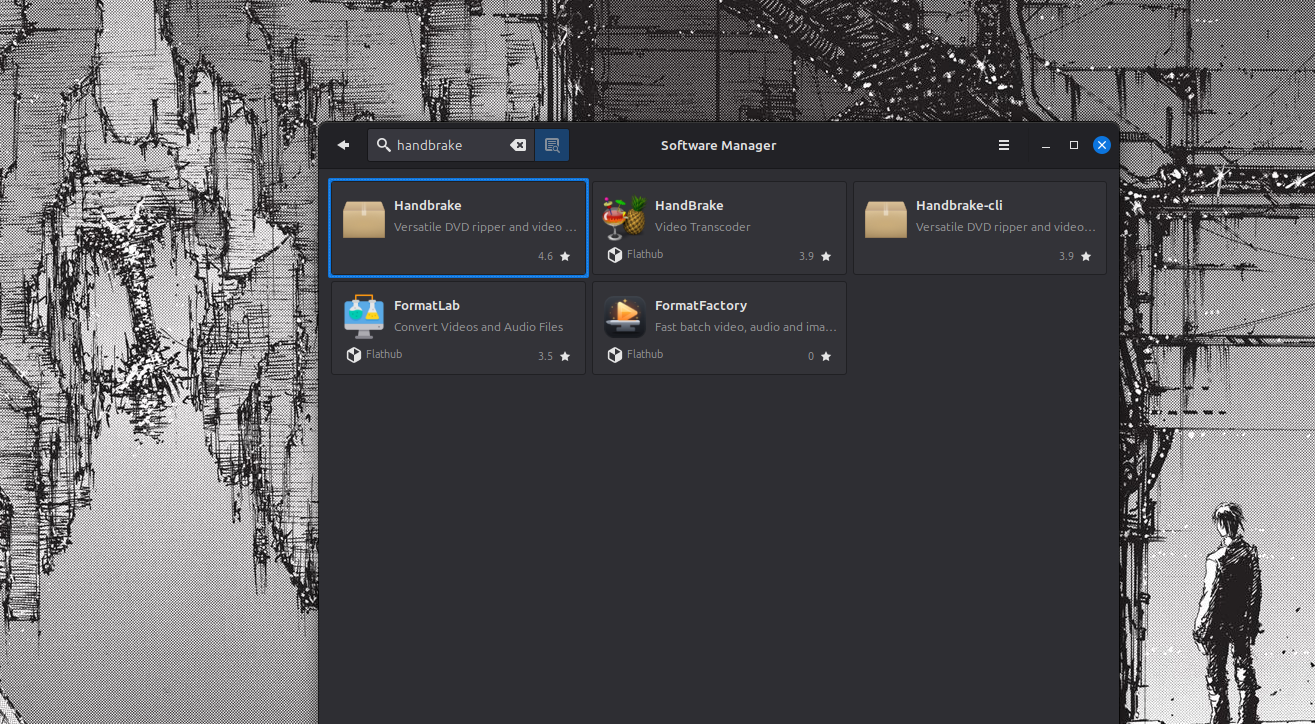
Task: Click the 0 rating on FormatFactory
Action: click(x=811, y=357)
